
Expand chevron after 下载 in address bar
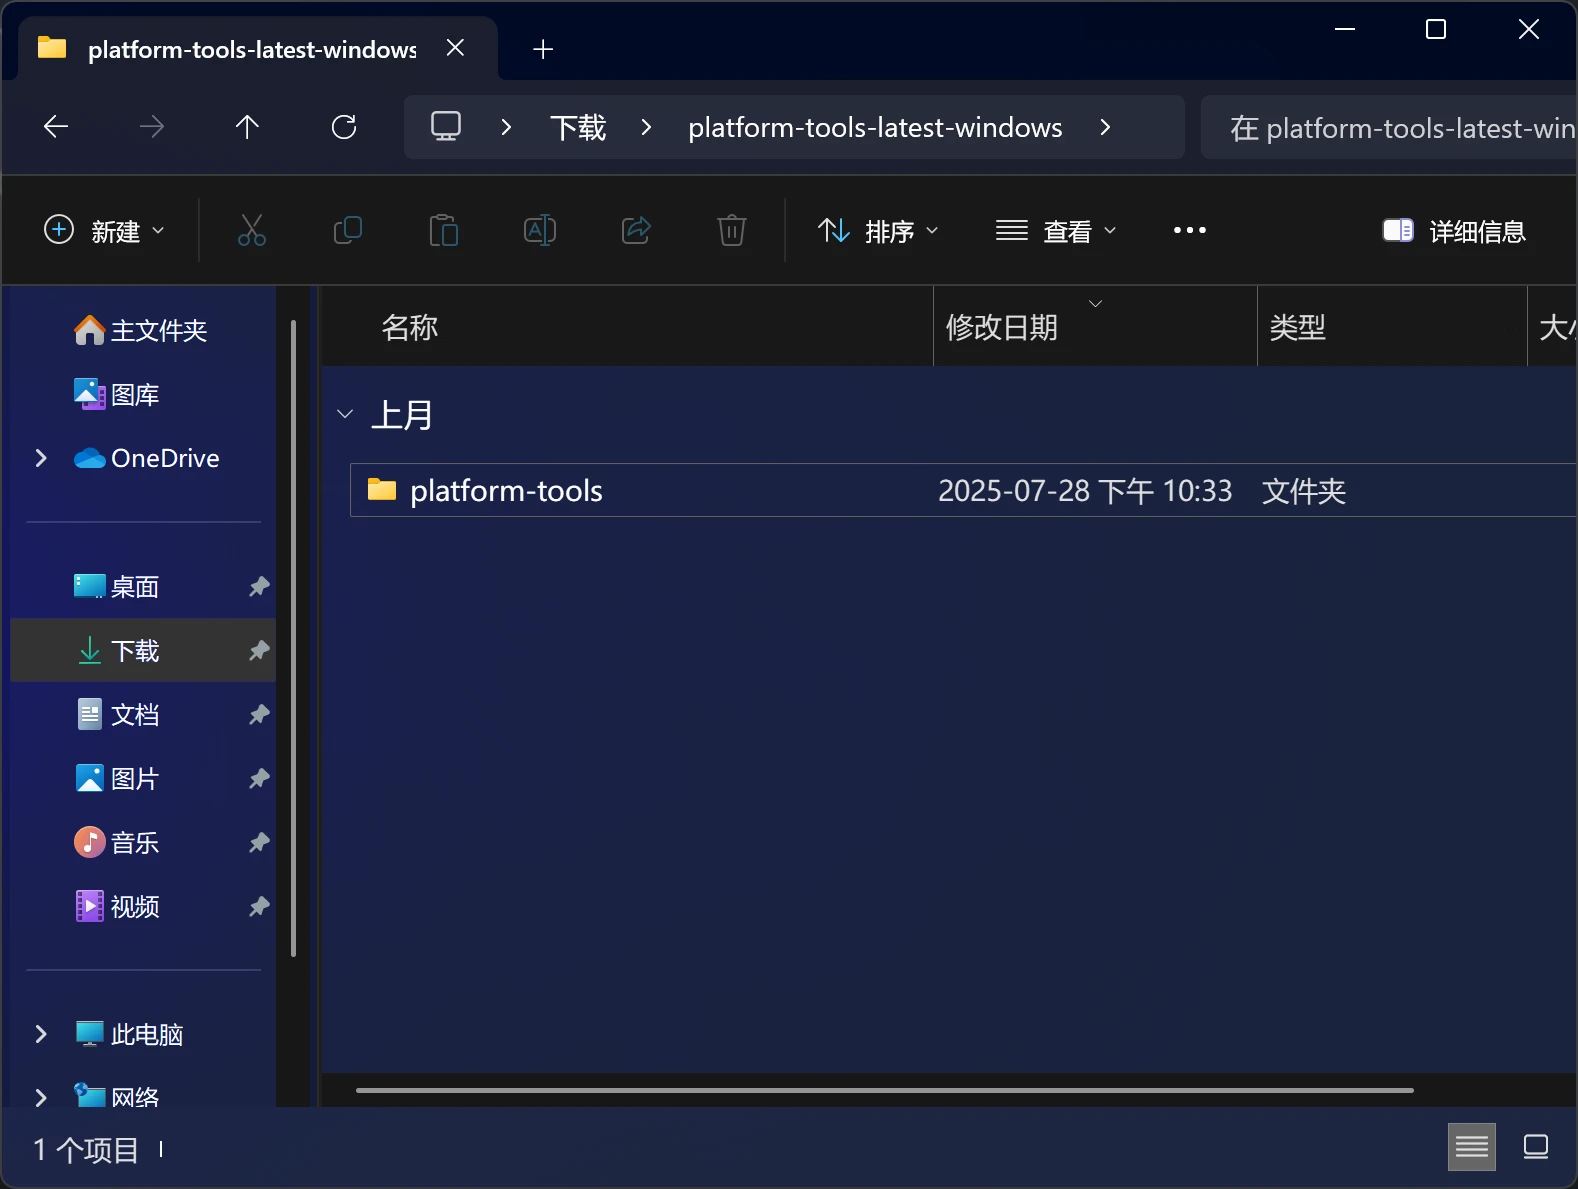(x=646, y=127)
